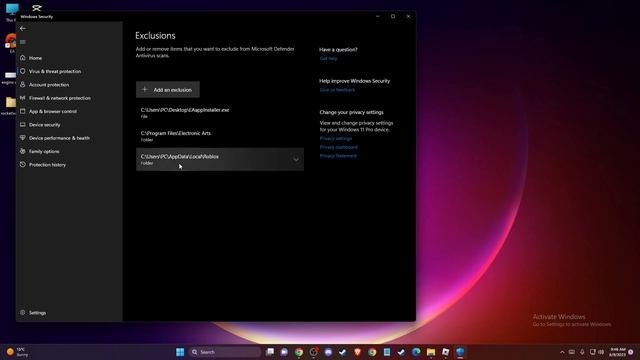The image size is (640, 360).
Task: Show hidden system tray icons
Action: coord(562,352)
